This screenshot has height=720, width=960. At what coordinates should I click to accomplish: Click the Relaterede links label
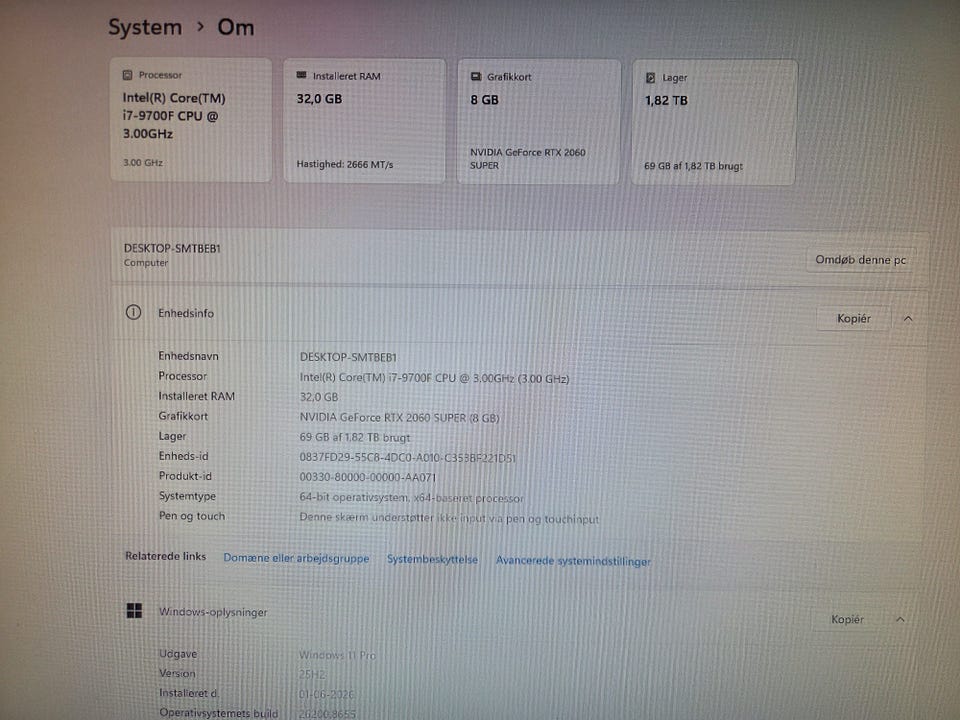[165, 556]
